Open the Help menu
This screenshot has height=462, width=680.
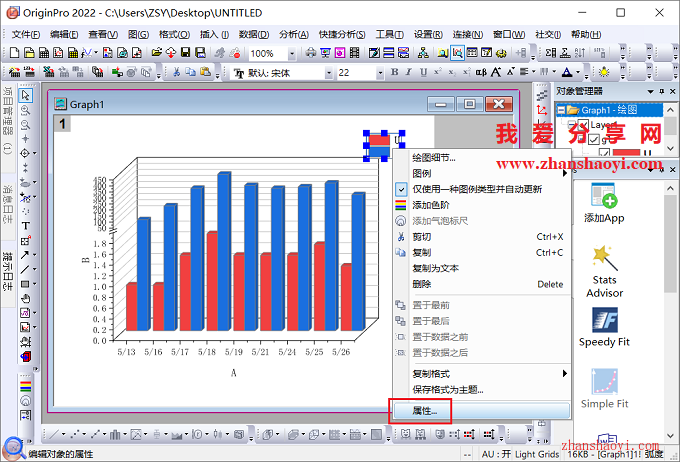point(586,34)
